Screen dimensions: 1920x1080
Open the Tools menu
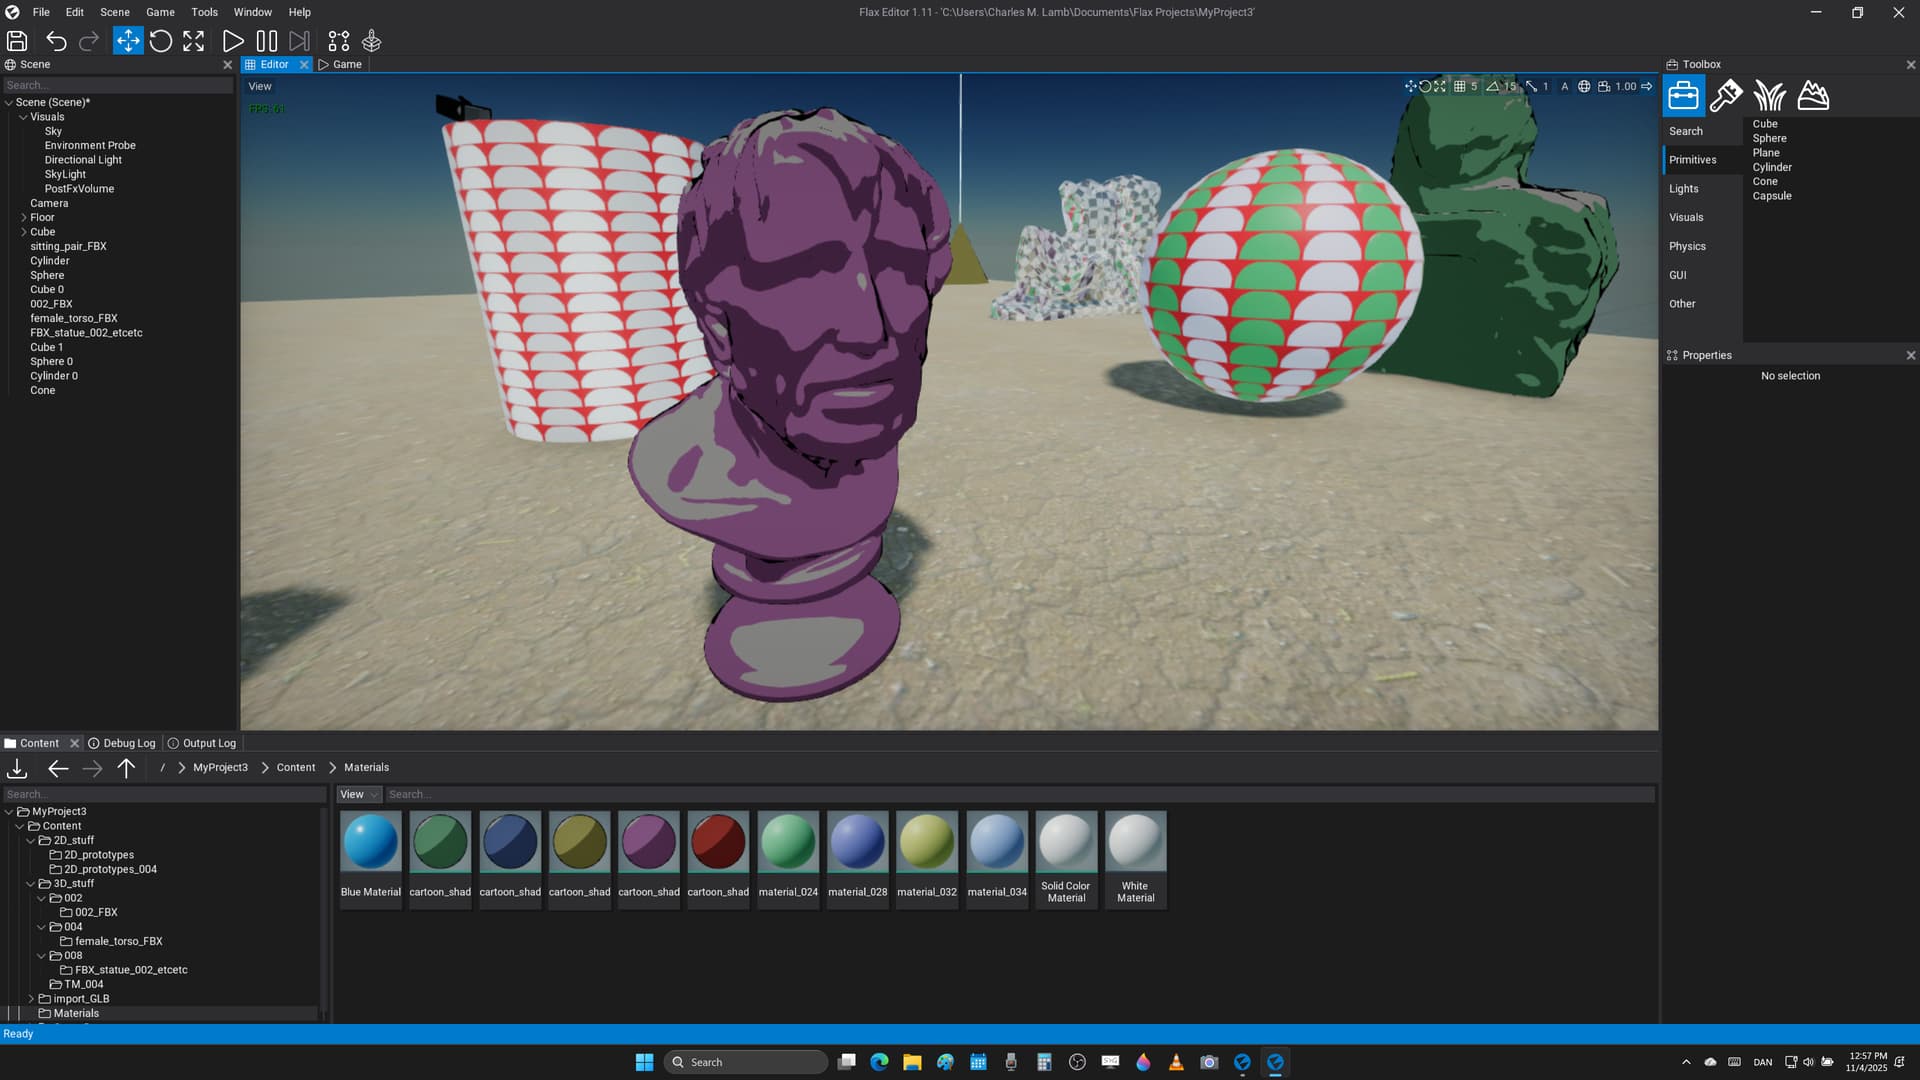204,12
